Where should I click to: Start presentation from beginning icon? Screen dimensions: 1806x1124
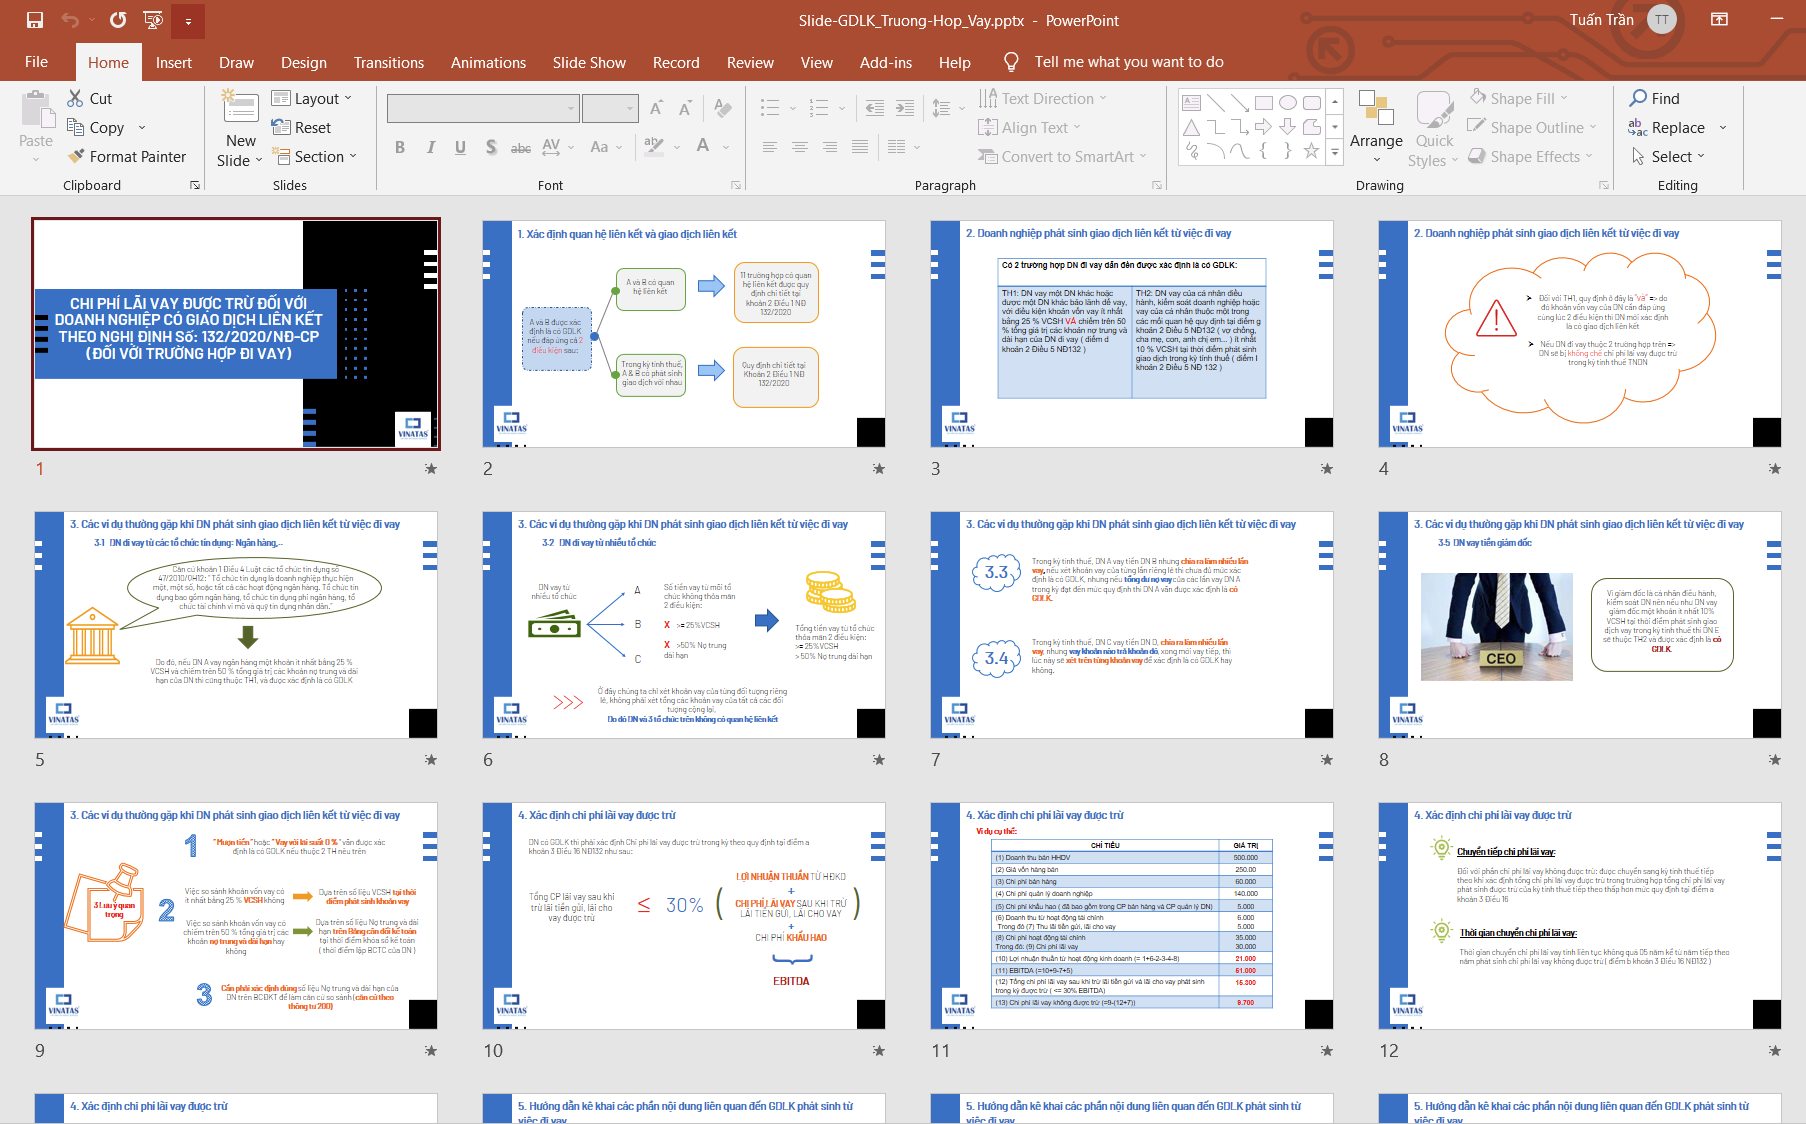click(x=153, y=20)
